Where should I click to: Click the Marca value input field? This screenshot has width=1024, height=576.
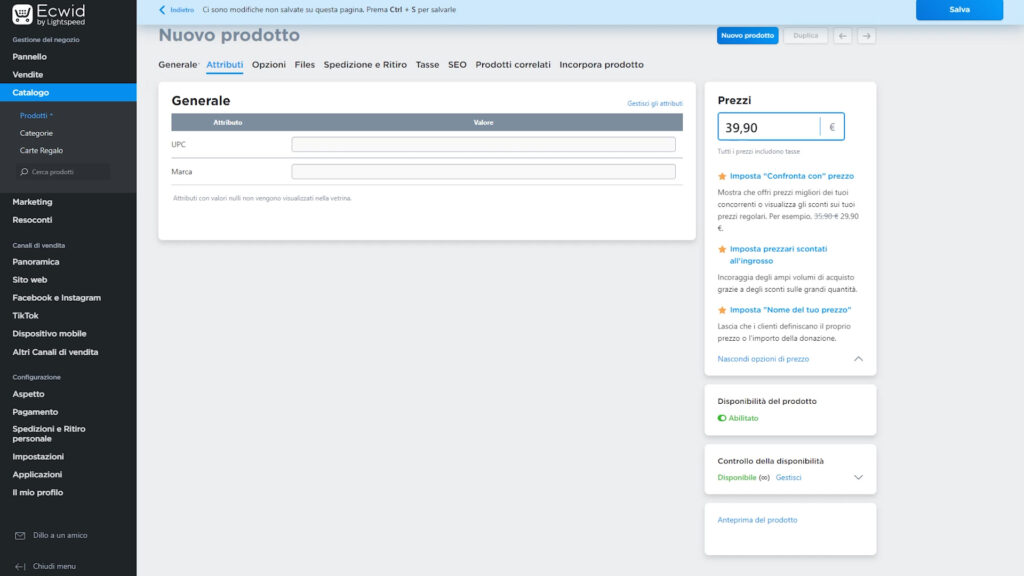[x=483, y=172]
